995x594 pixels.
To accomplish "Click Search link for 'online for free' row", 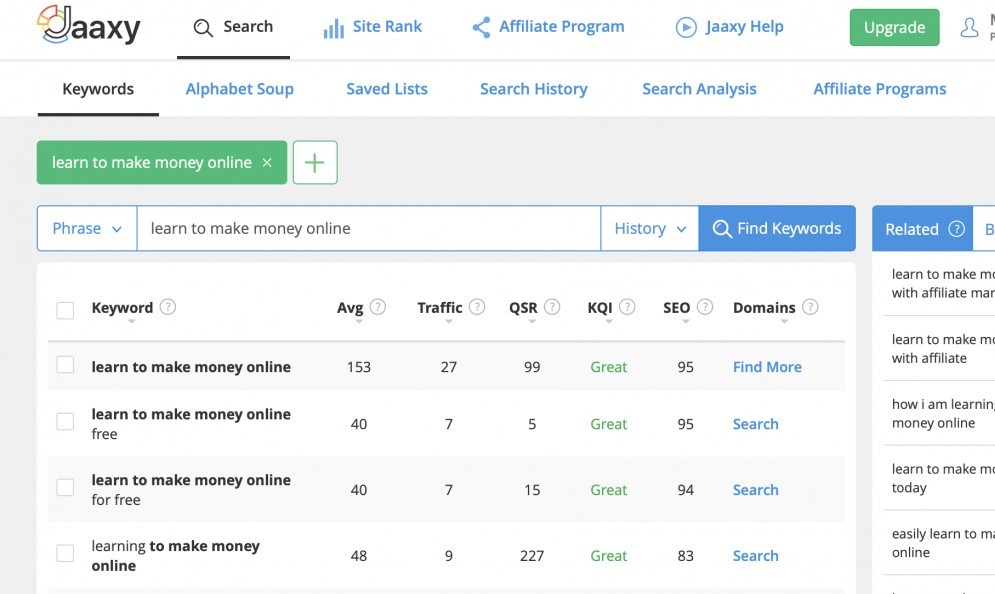I will tap(755, 490).
